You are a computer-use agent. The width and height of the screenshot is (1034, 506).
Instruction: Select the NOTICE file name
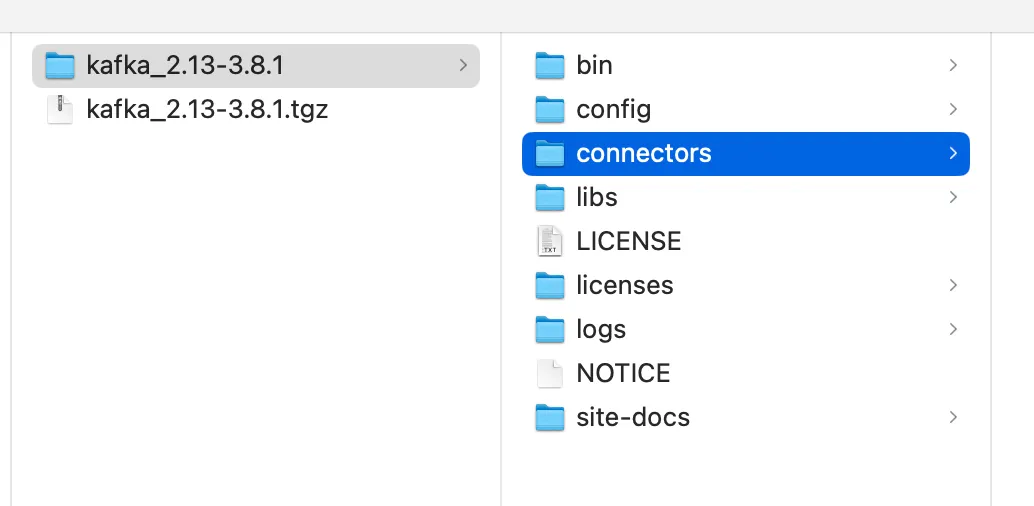pos(623,373)
